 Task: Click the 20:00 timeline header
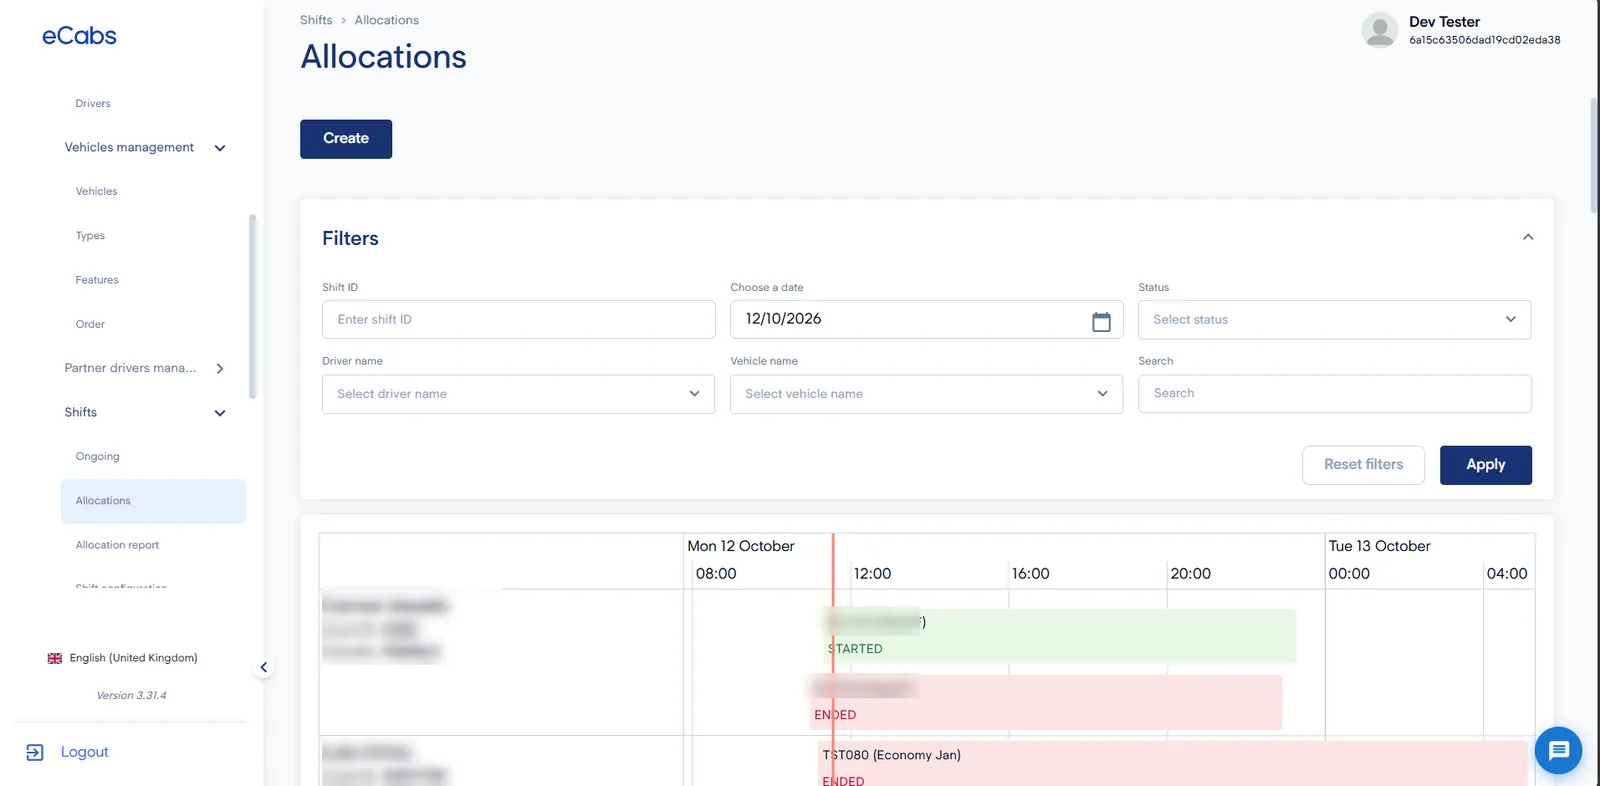point(1190,574)
